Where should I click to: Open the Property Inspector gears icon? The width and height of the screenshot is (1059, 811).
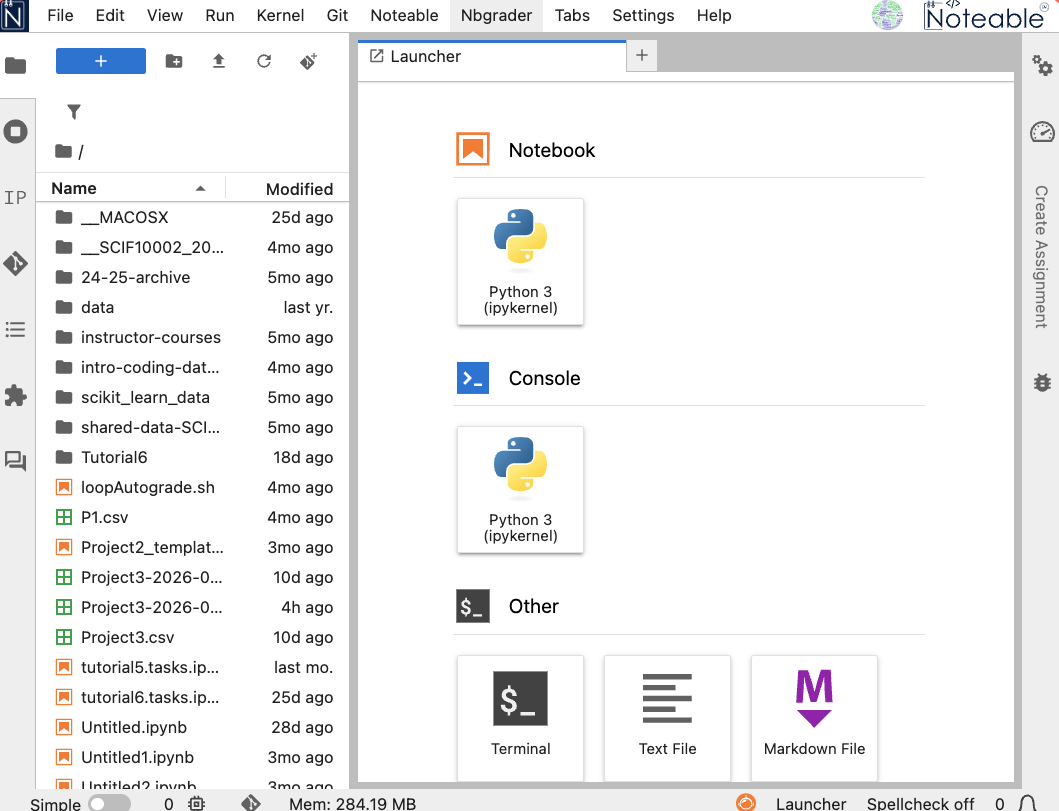(1042, 66)
